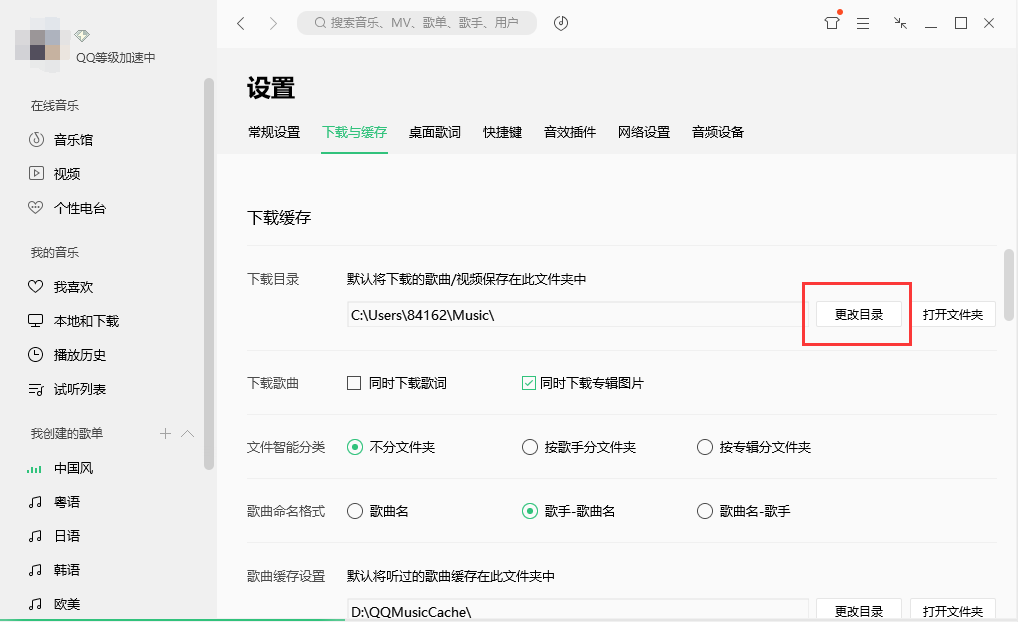Click the back navigation arrow
Viewport: 1018px width, 622px height.
241,22
